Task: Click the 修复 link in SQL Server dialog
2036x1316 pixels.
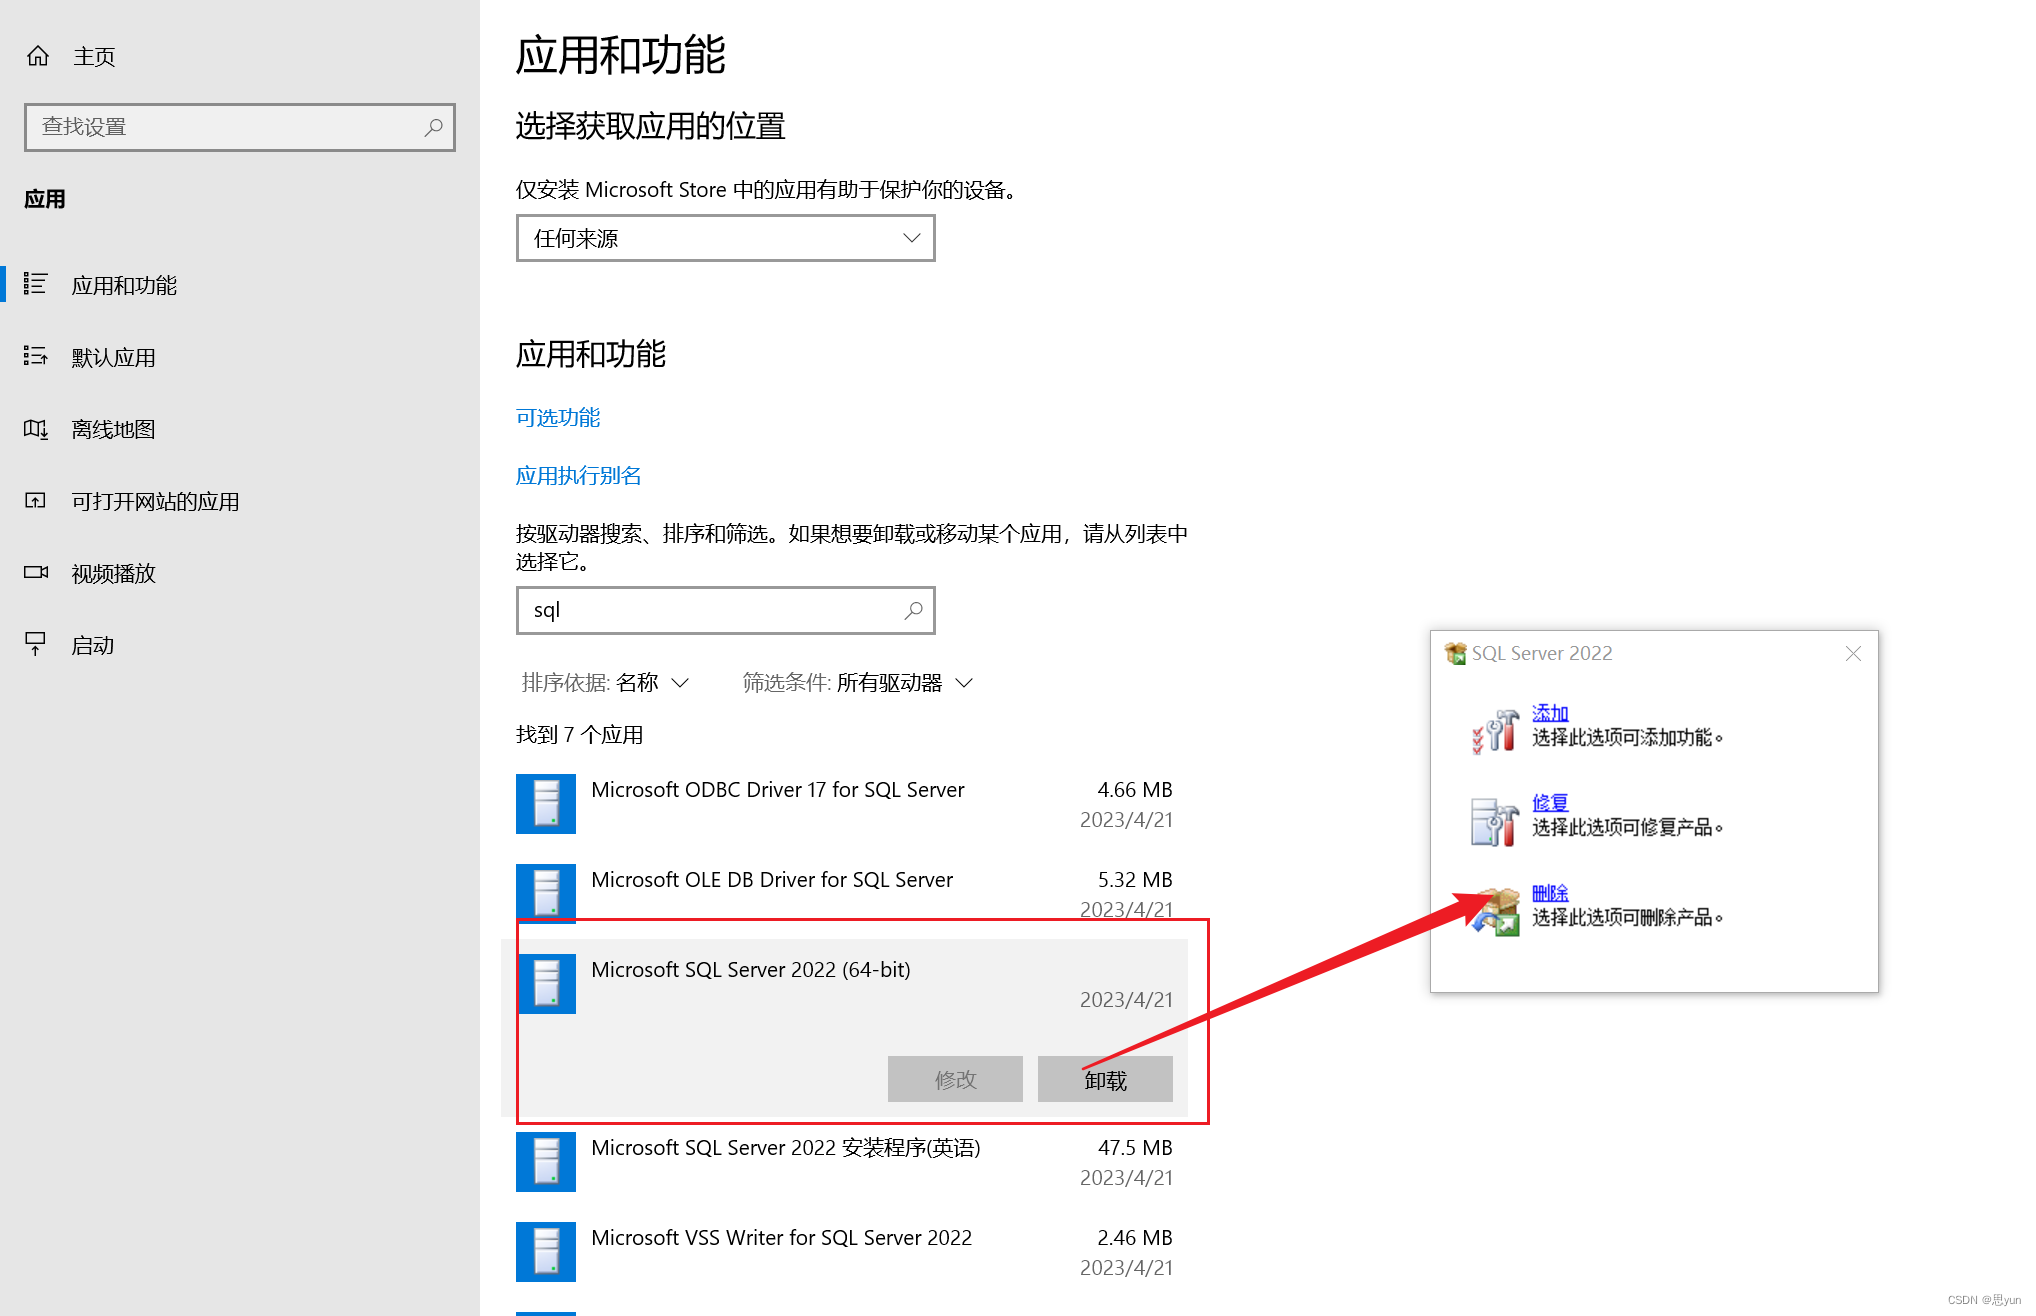Action: coord(1550,803)
